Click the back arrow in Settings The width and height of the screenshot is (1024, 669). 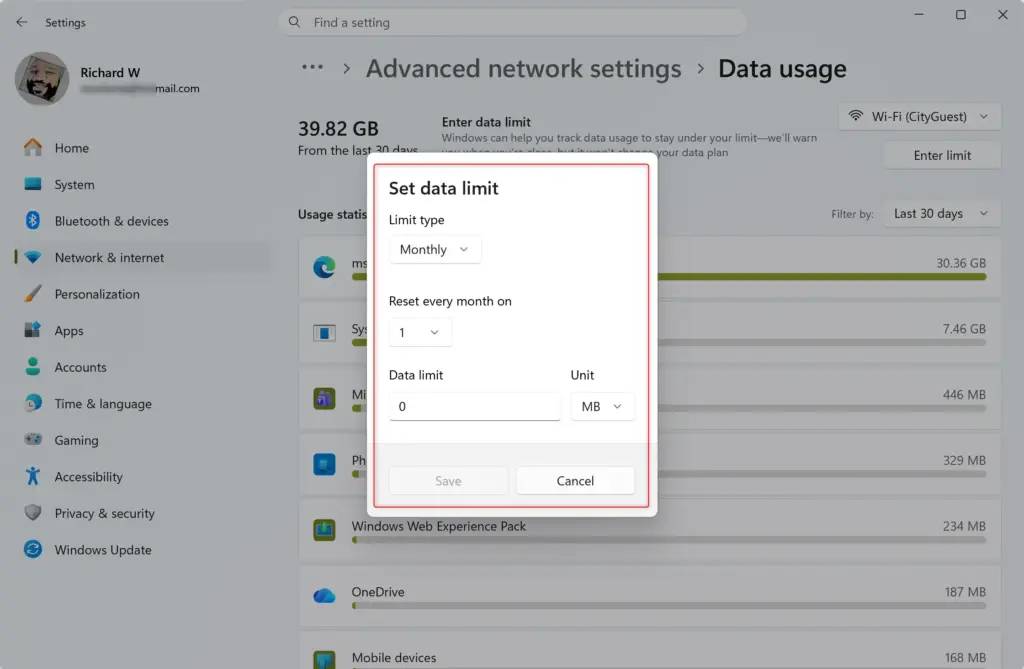pos(22,22)
